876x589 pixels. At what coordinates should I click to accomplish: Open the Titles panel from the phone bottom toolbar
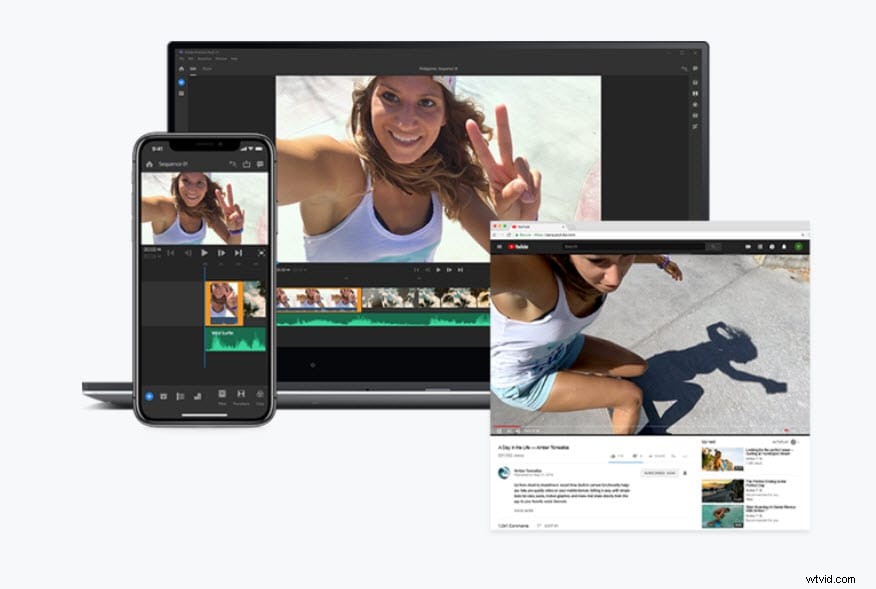[x=222, y=394]
